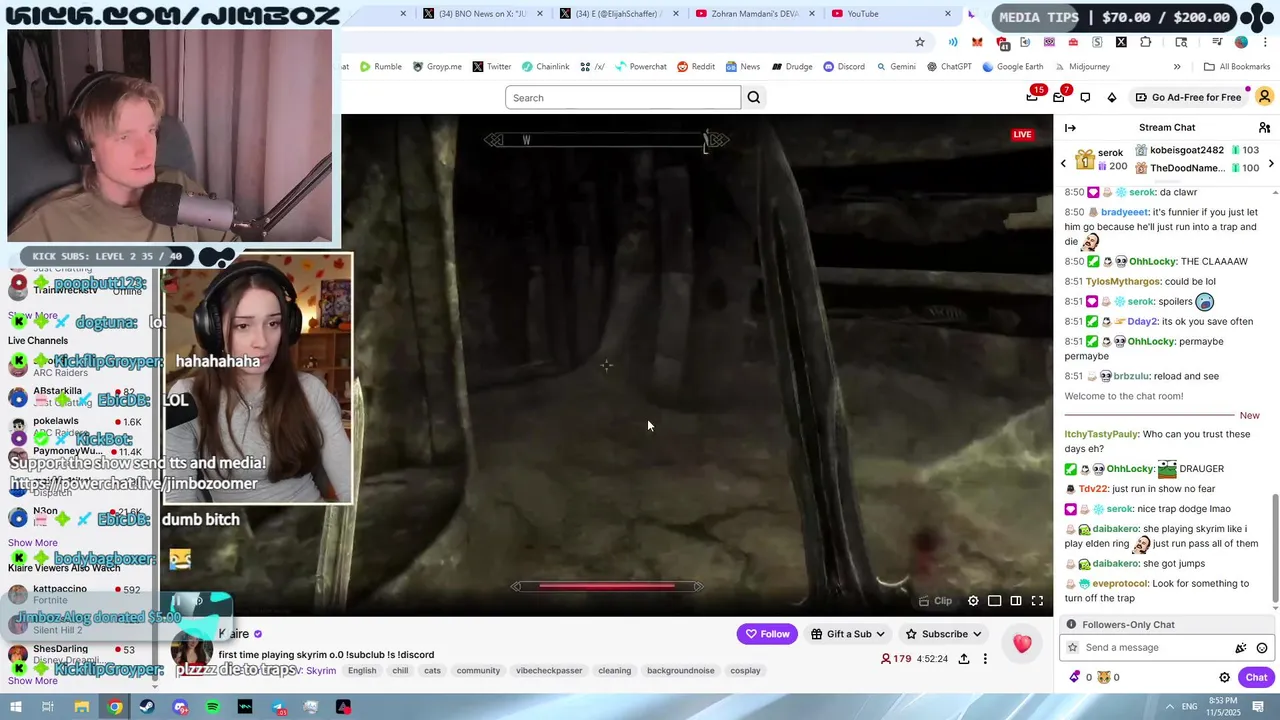Click the chat scrollbar
Viewport: 1280px width, 720px height.
(1275, 550)
